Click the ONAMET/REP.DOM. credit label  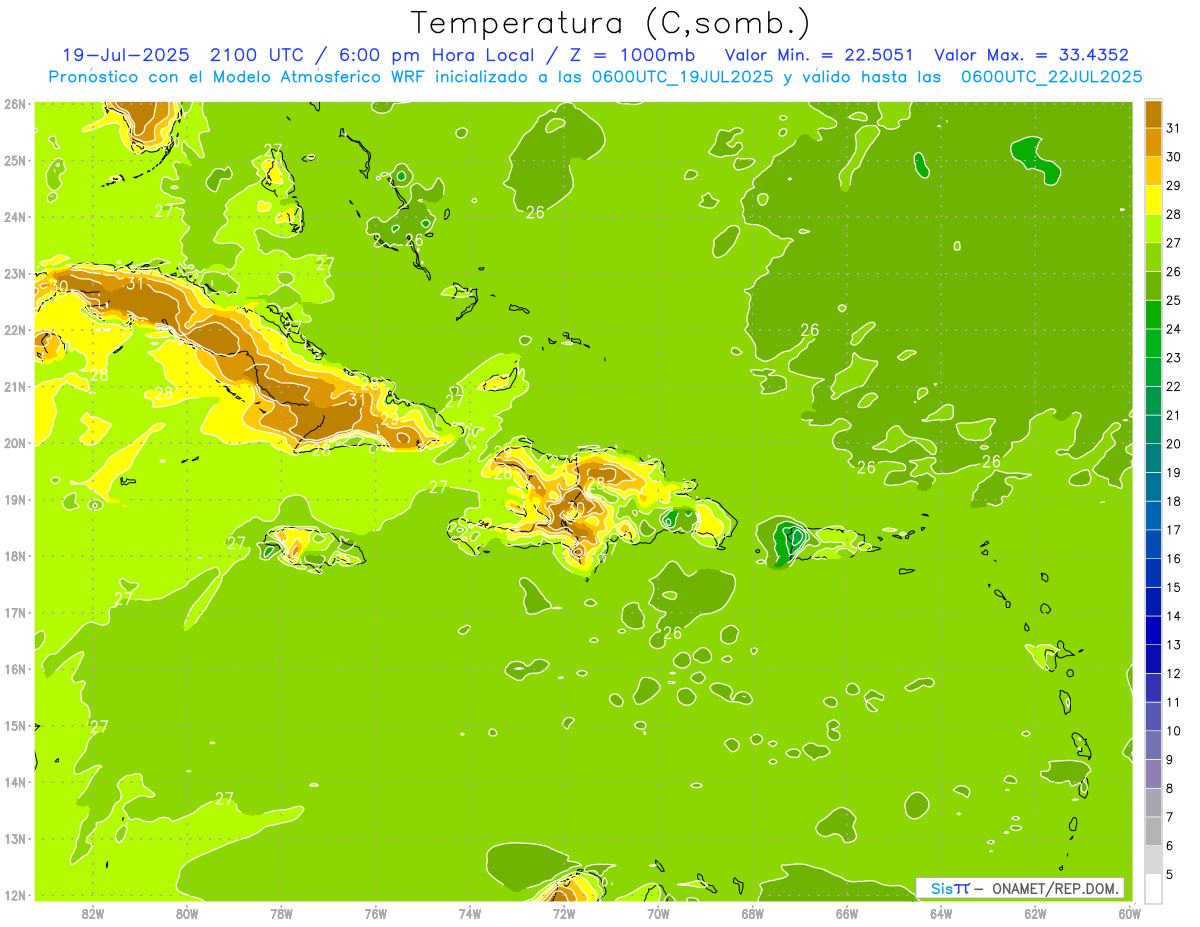(1056, 889)
